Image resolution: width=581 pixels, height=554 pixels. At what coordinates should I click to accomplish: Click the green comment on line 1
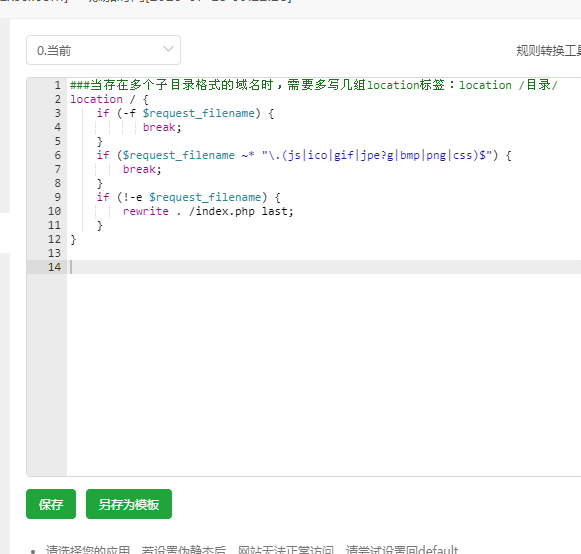tap(313, 85)
